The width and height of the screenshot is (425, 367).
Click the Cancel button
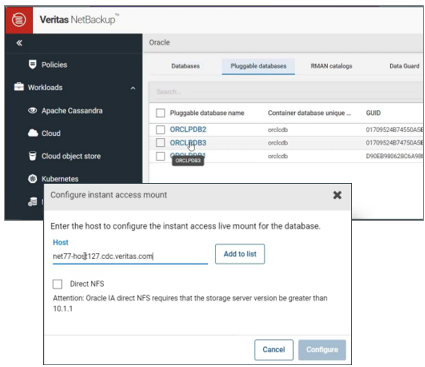[274, 350]
